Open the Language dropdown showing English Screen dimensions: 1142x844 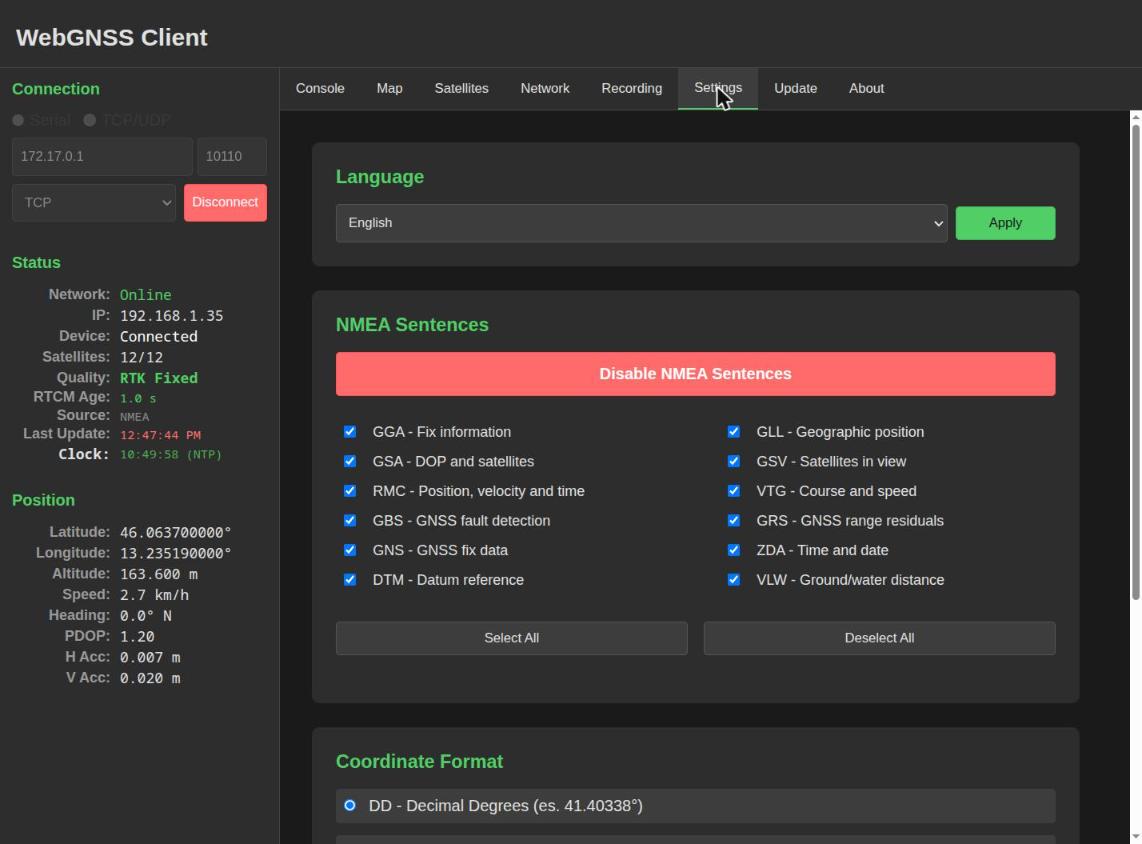642,223
